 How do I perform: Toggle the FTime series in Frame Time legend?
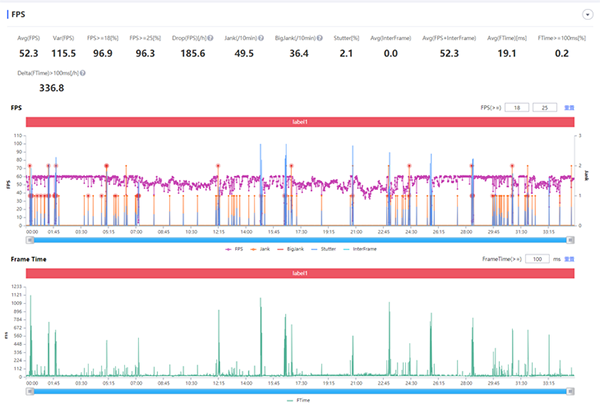[x=302, y=398]
